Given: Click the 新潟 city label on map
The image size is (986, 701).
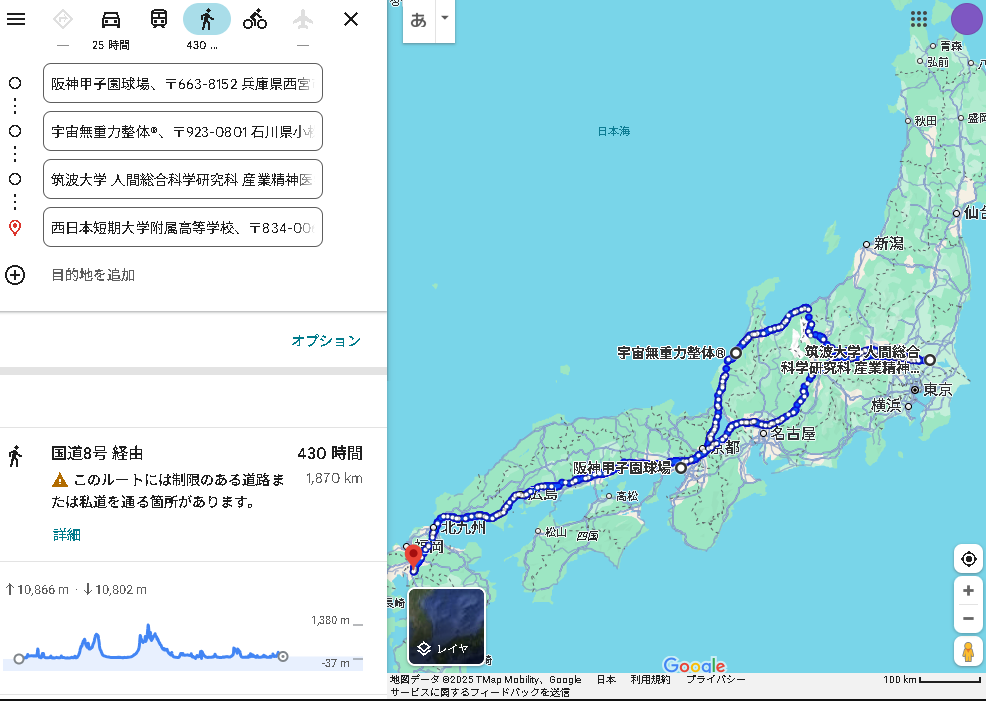Looking at the screenshot, I should point(889,243).
